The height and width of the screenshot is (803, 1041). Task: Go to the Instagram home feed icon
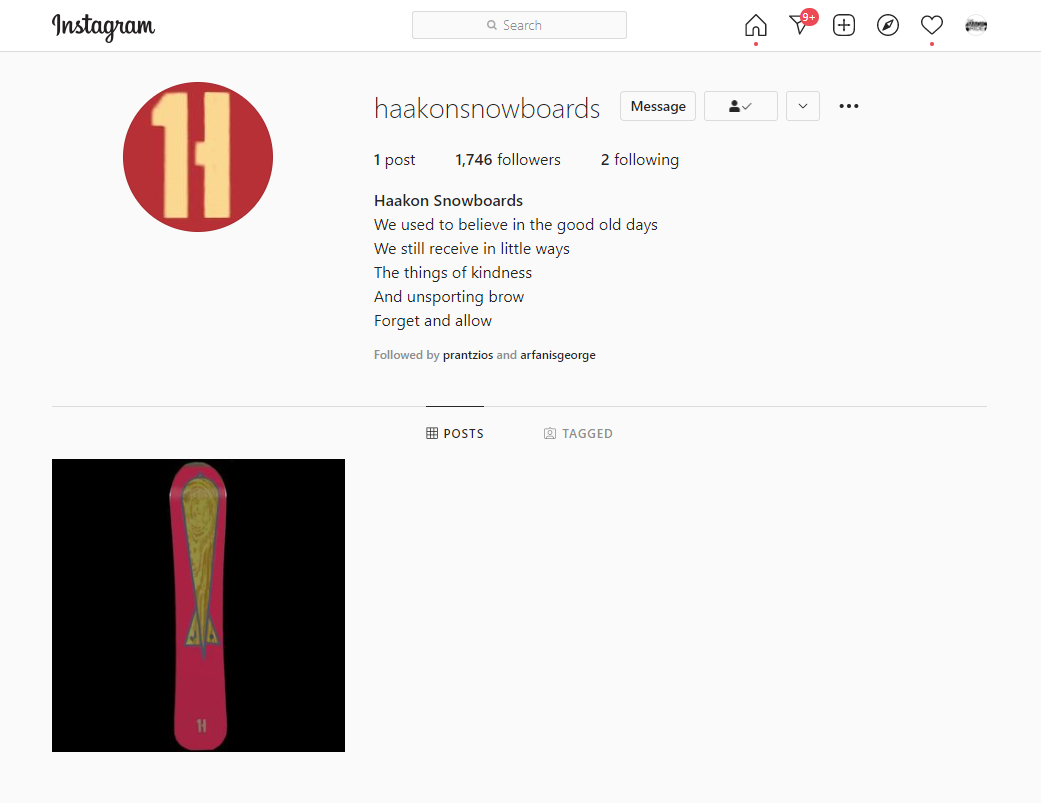[x=756, y=25]
